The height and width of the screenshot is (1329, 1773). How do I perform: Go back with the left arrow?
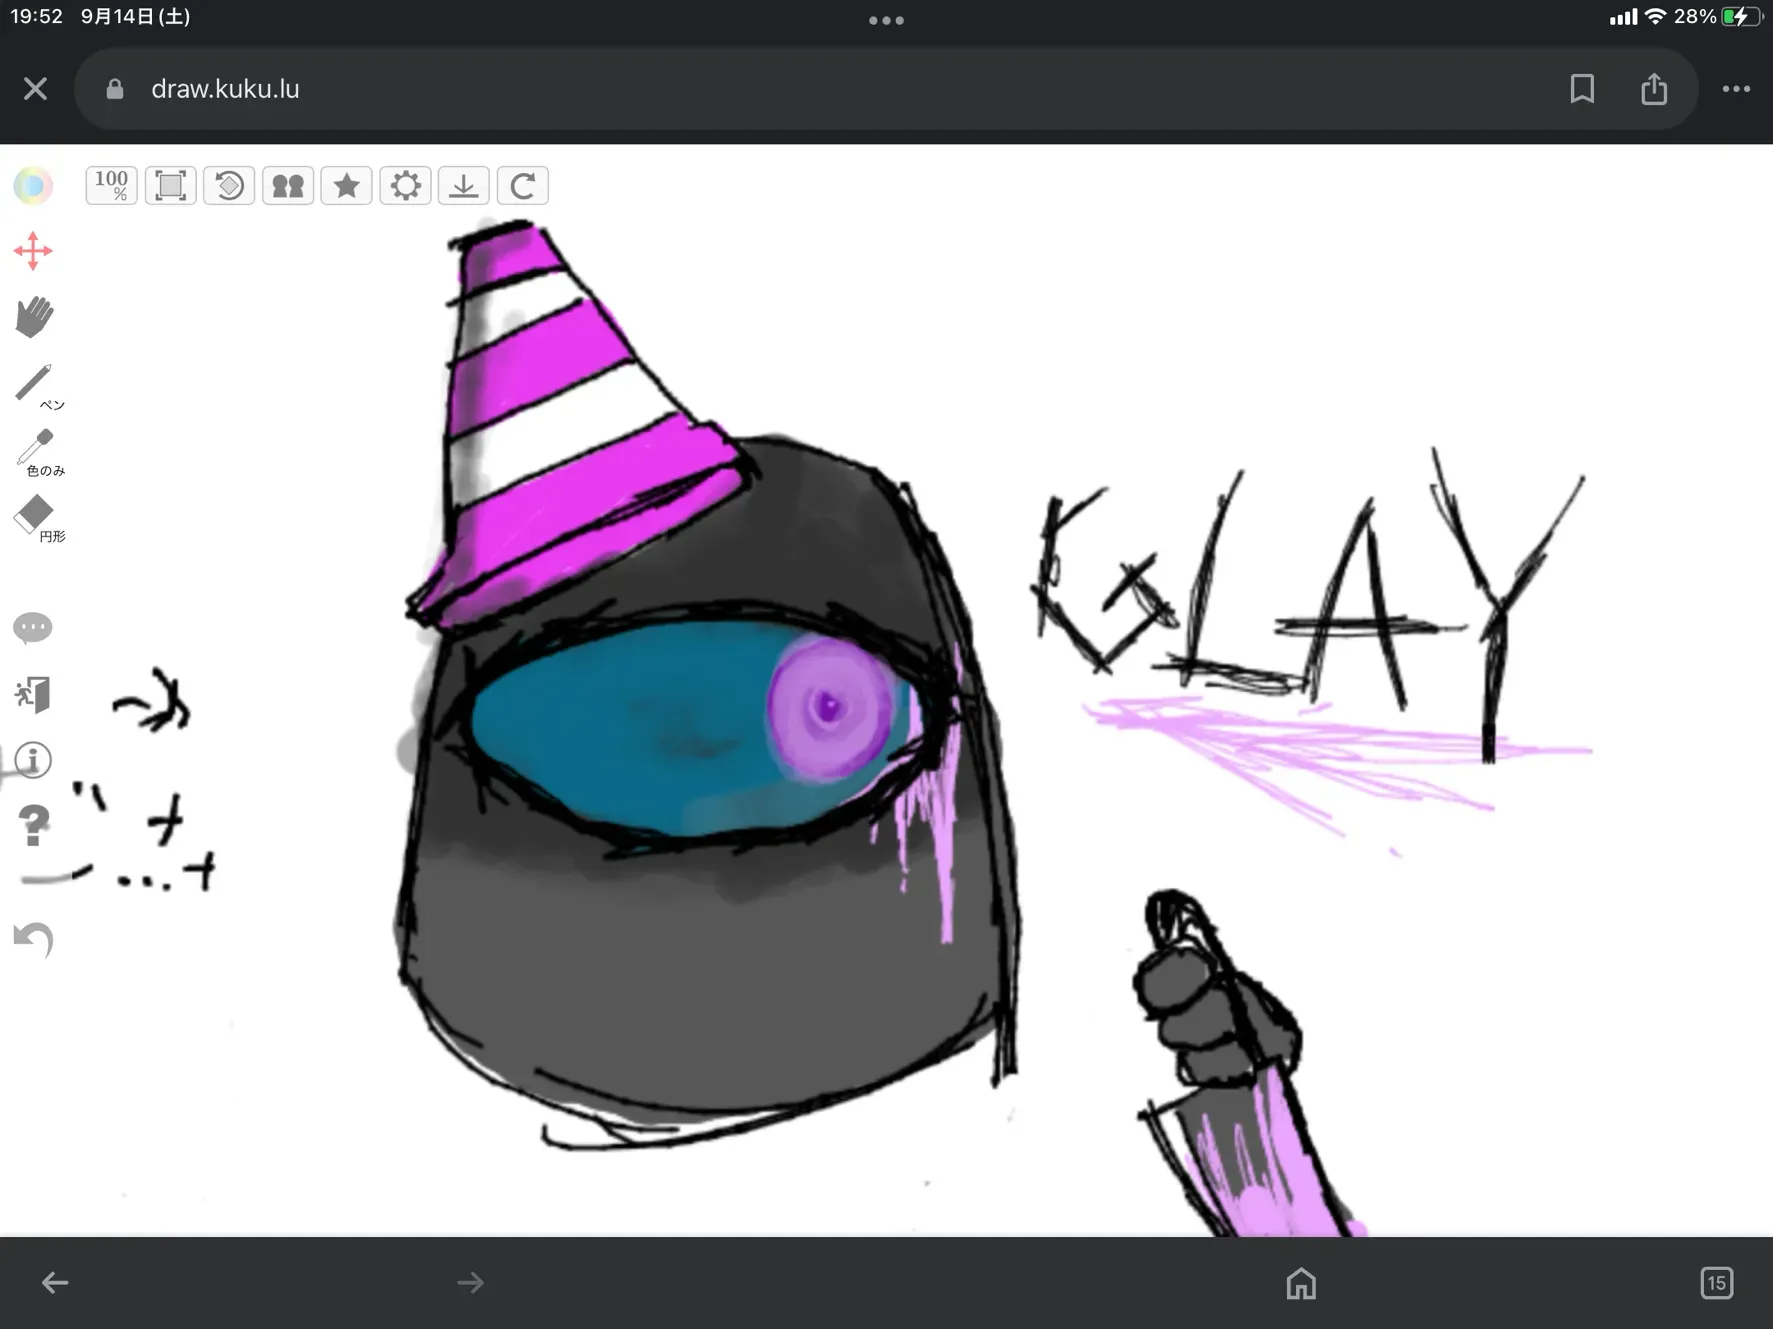pyautogui.click(x=55, y=1282)
